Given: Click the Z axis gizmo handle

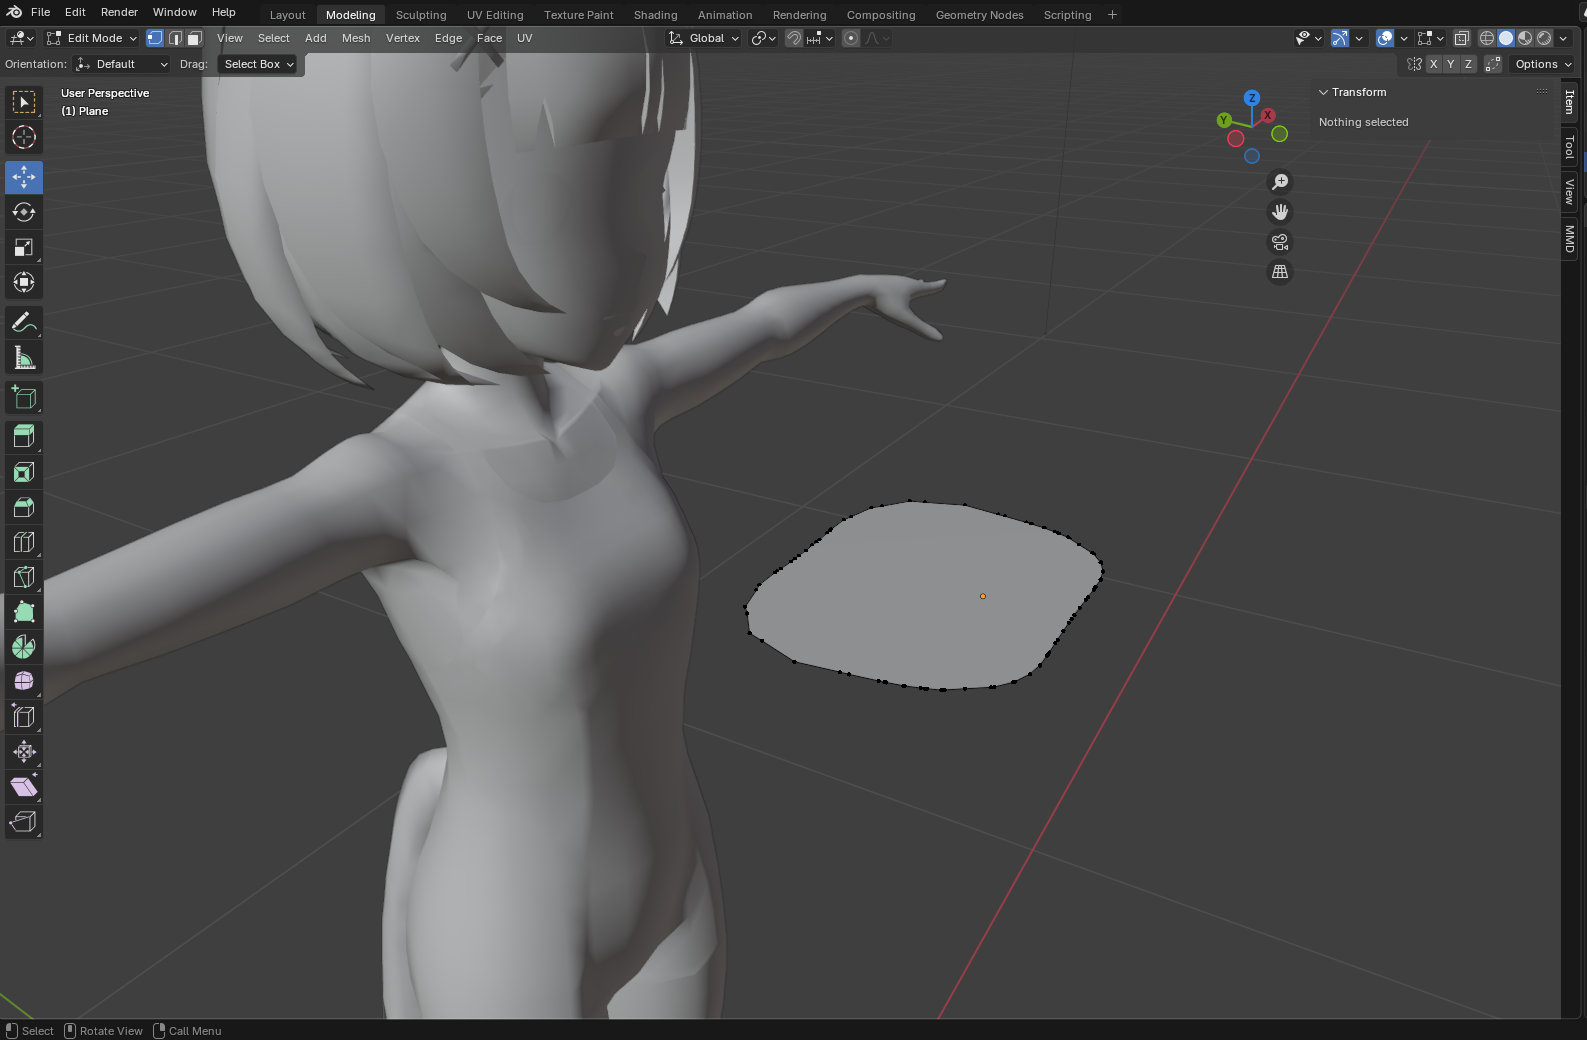Looking at the screenshot, I should [1251, 98].
